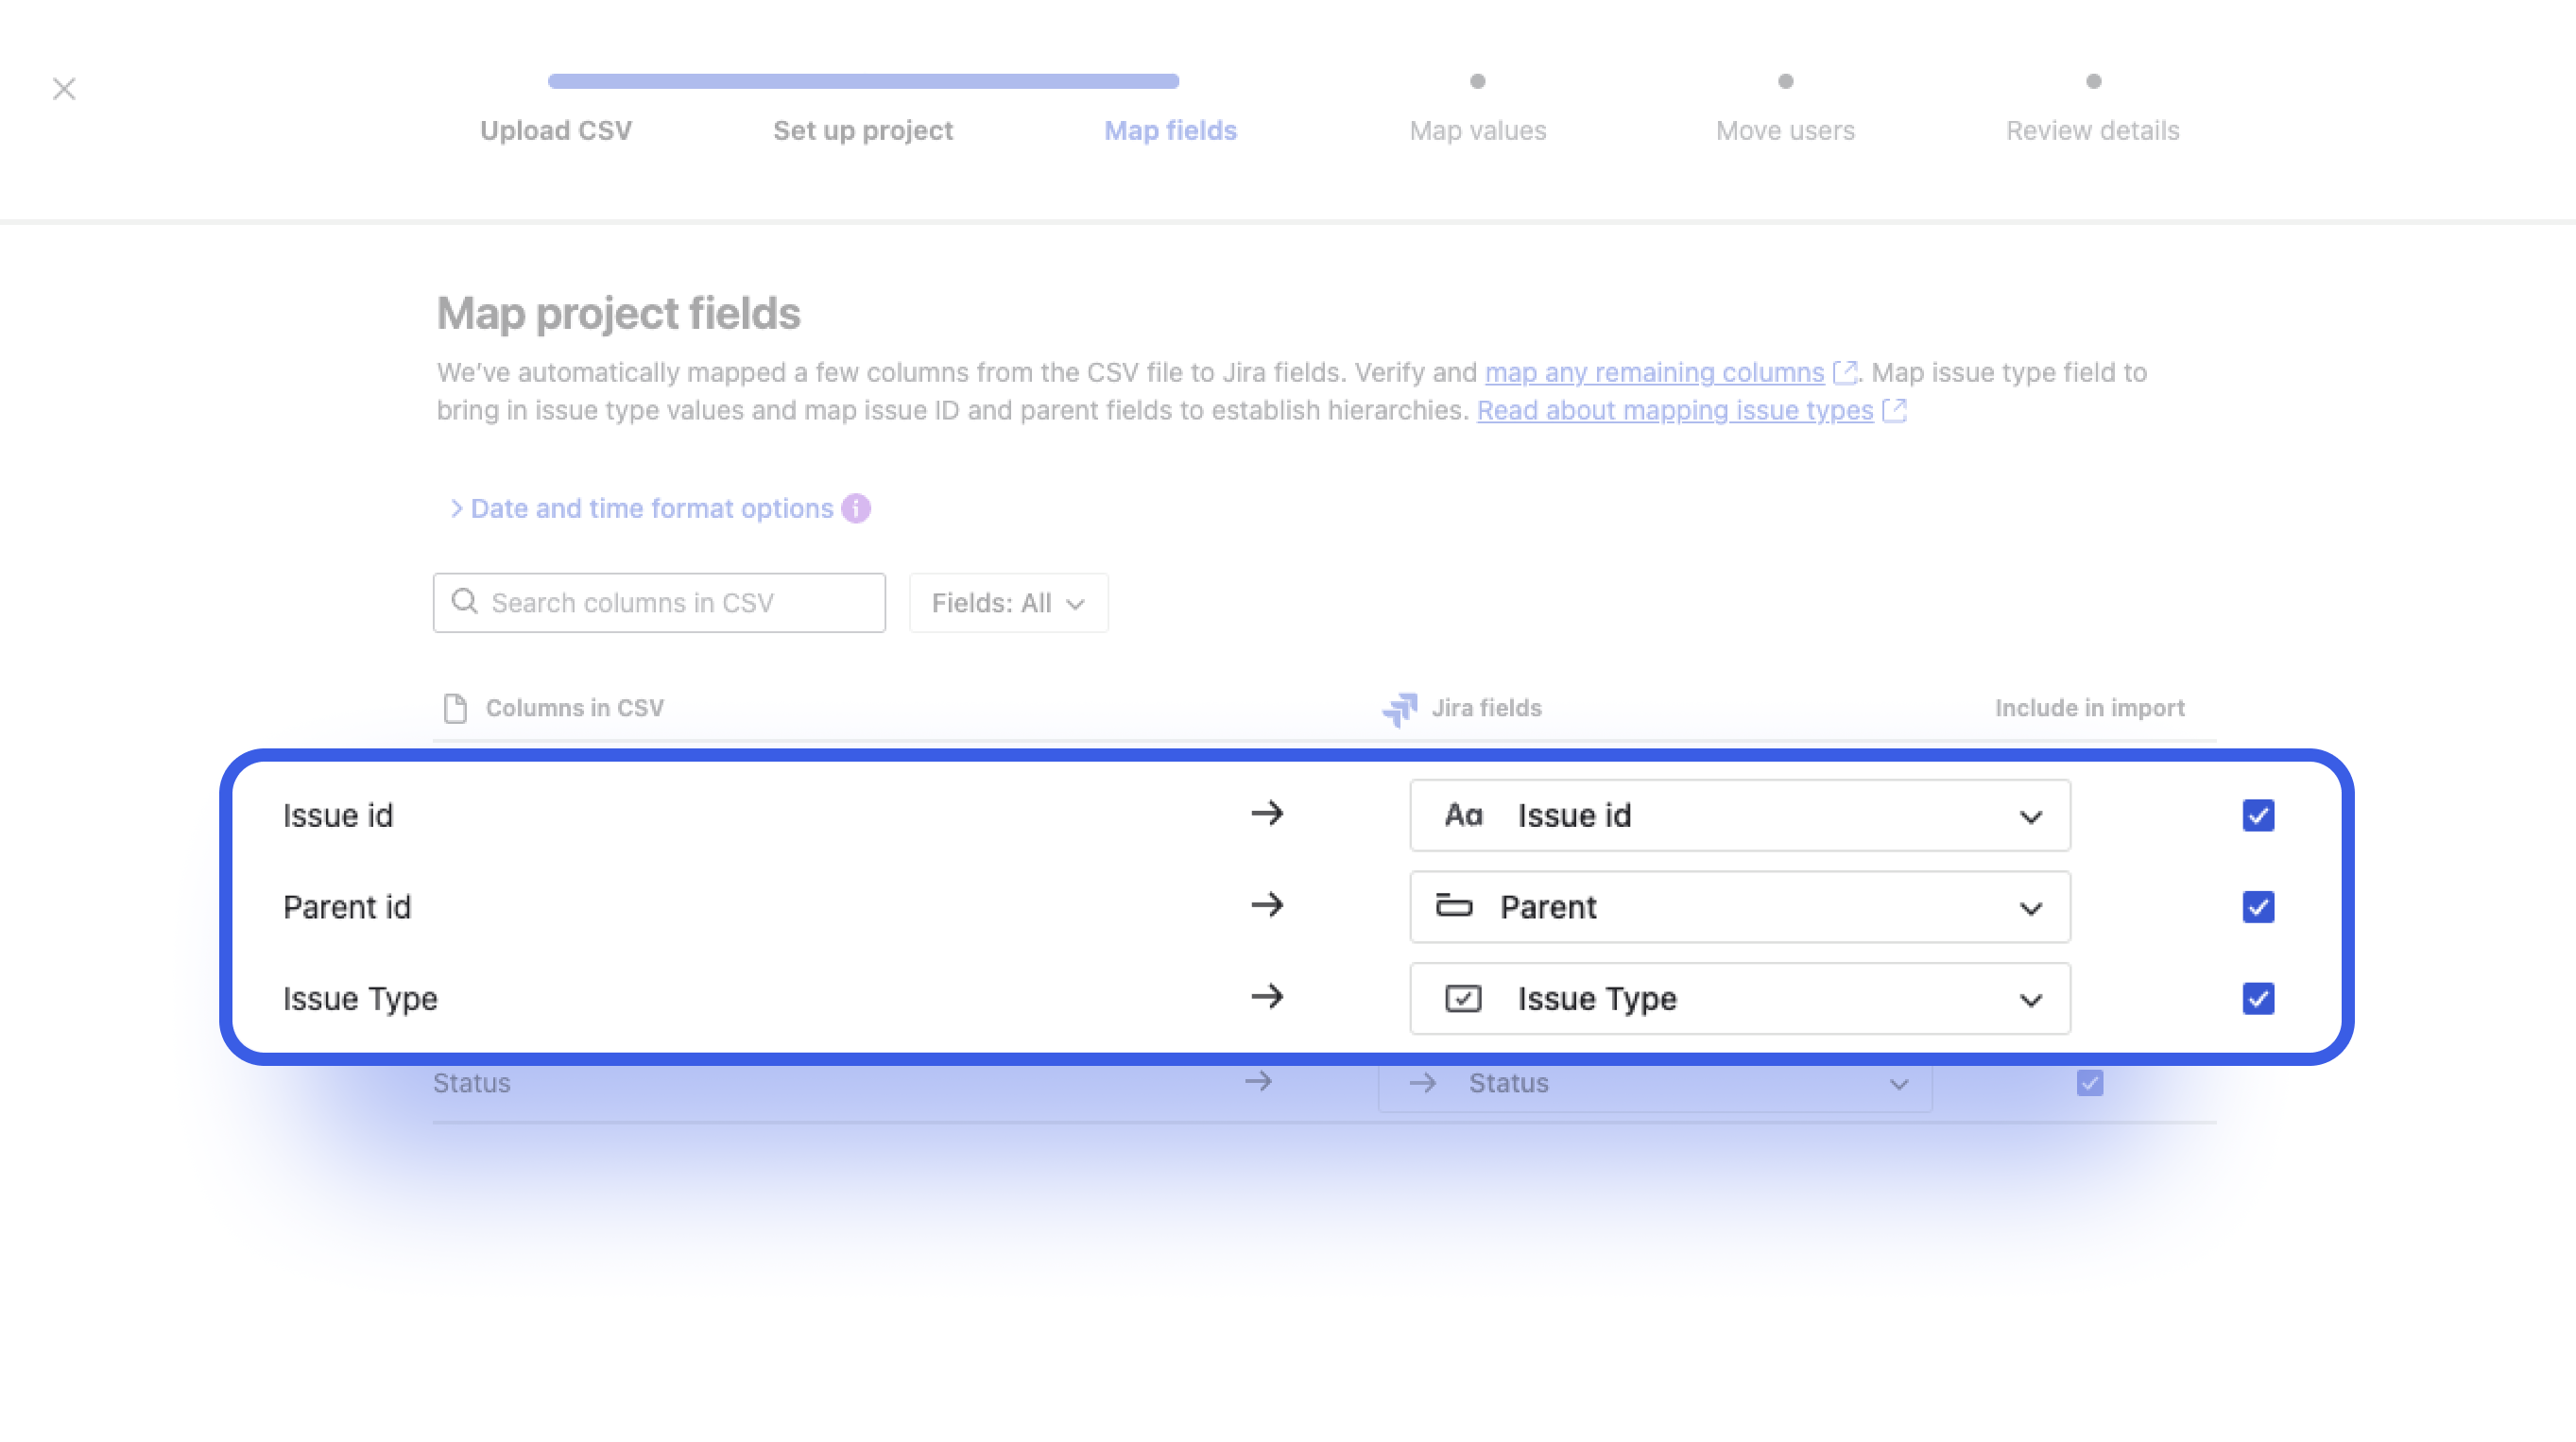Open the Parent Jira field dropdown
The image size is (2576, 1442).
point(1740,907)
